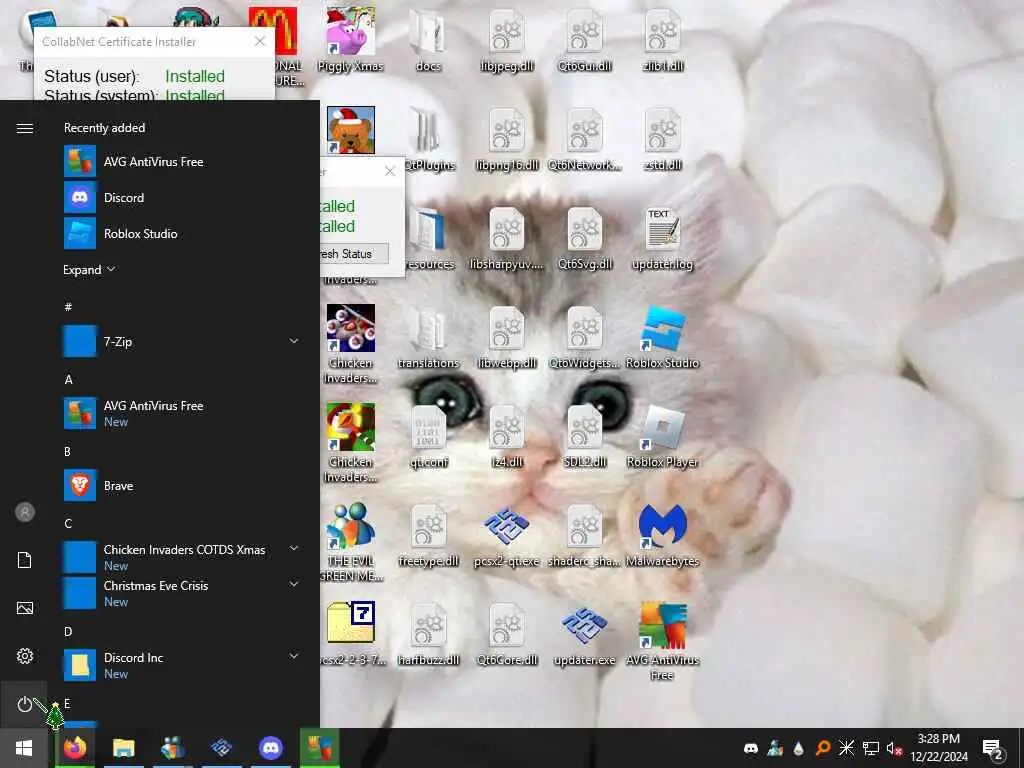Click the Windows Start button
This screenshot has width=1024, height=768.
(x=24, y=748)
